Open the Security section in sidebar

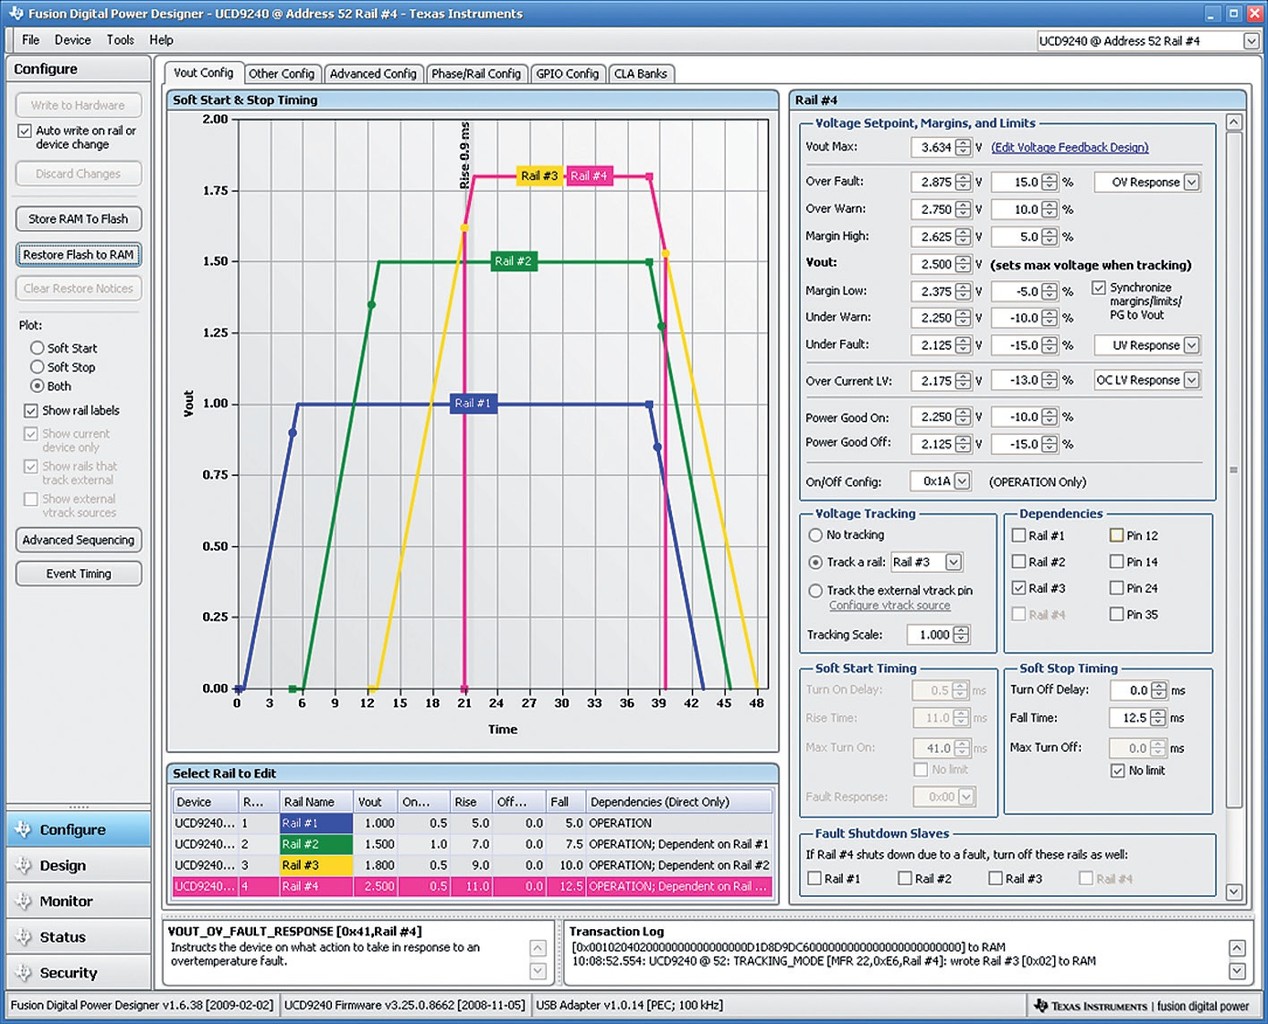pyautogui.click(x=78, y=973)
